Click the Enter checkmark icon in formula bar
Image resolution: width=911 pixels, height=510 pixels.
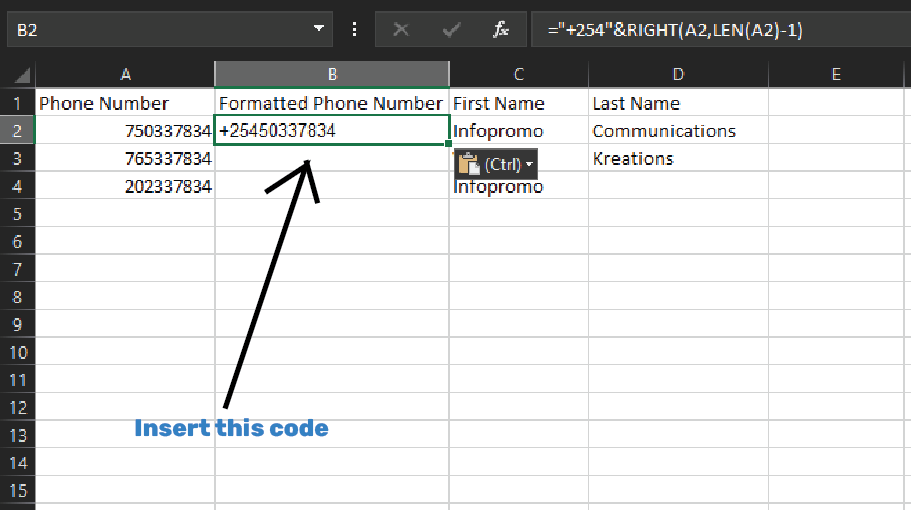pos(451,29)
